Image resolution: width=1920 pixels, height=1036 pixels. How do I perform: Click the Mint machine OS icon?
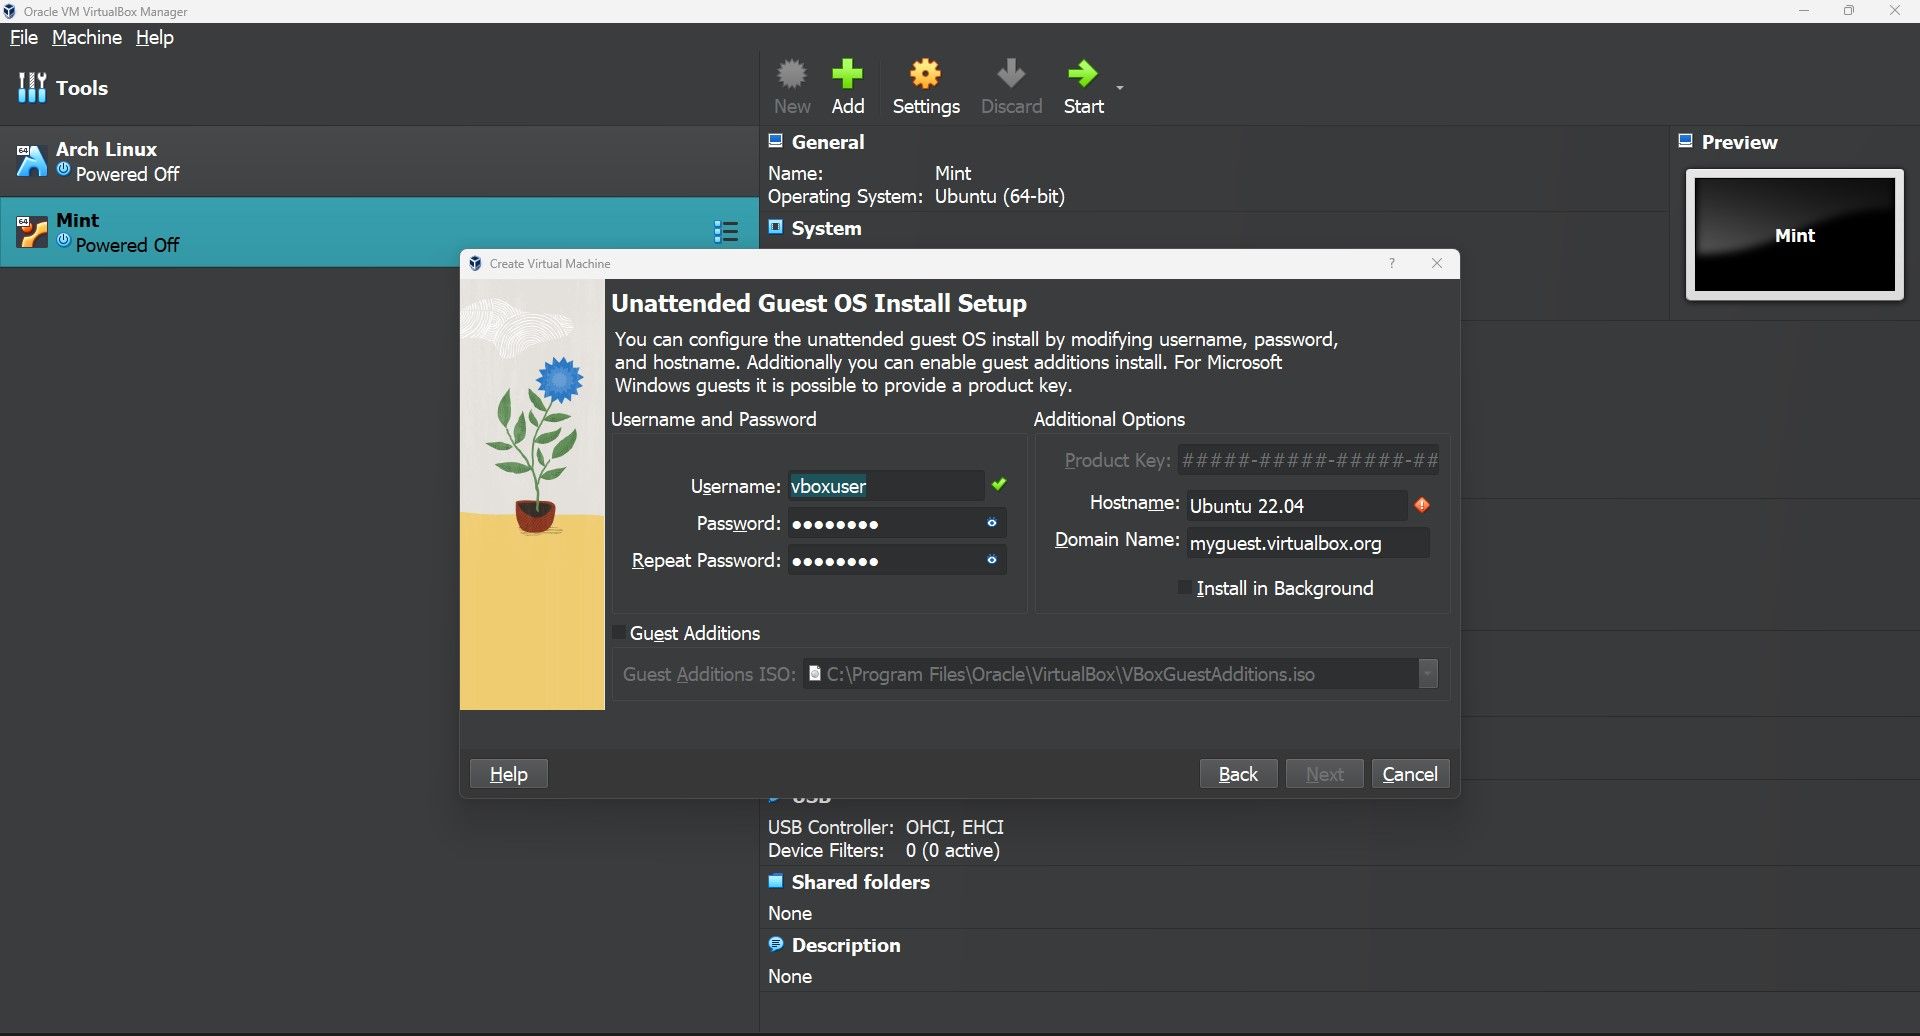pyautogui.click(x=31, y=232)
